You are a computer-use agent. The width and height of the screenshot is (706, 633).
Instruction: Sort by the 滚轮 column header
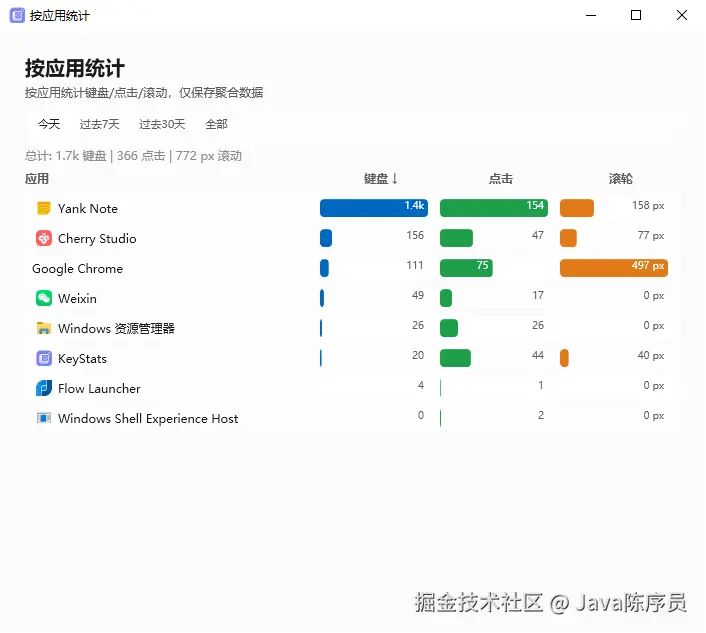620,179
